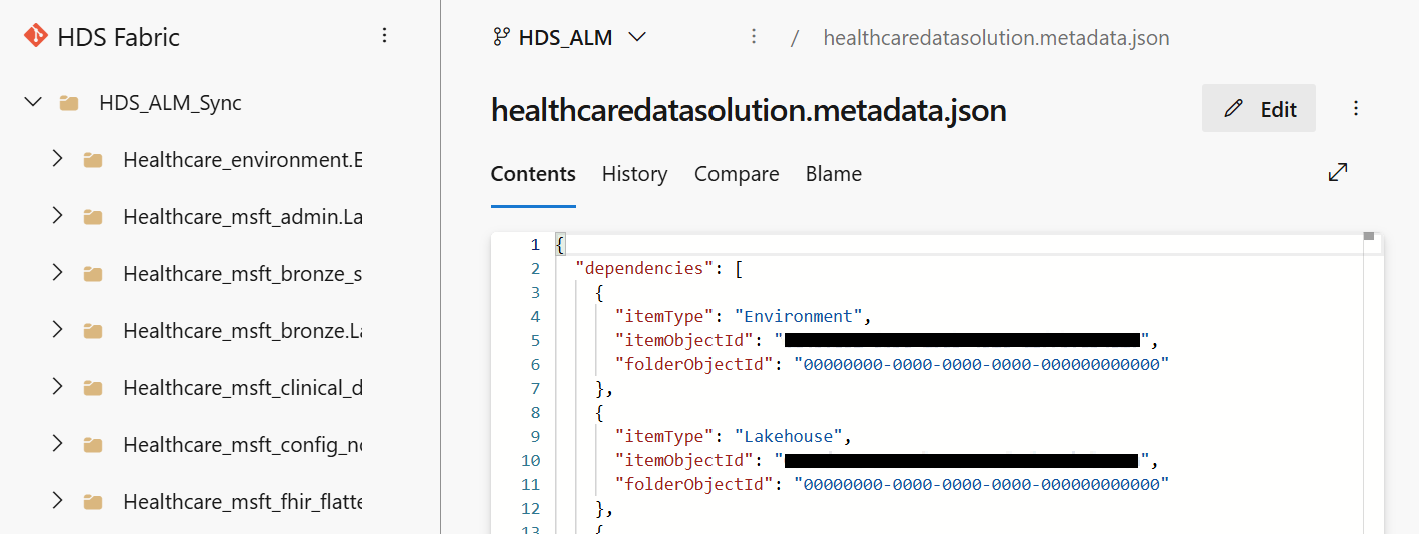Viewport: 1419px width, 534px height.
Task: Switch to the Contents tab
Action: pyautogui.click(x=533, y=174)
